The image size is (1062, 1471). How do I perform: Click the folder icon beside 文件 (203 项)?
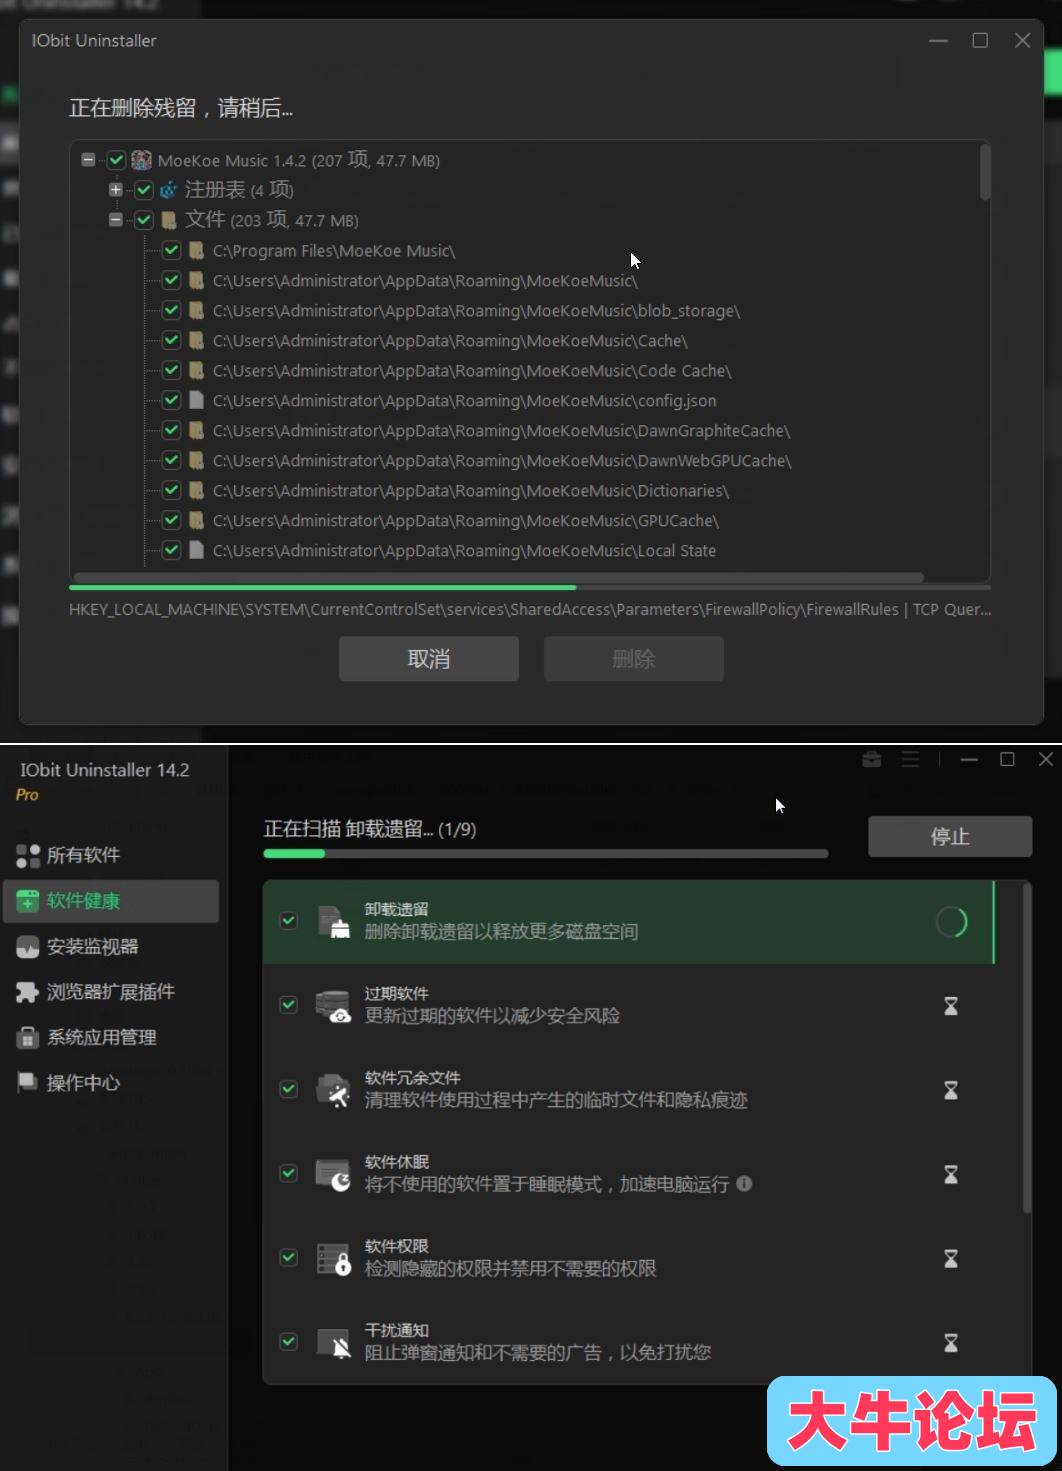[169, 220]
